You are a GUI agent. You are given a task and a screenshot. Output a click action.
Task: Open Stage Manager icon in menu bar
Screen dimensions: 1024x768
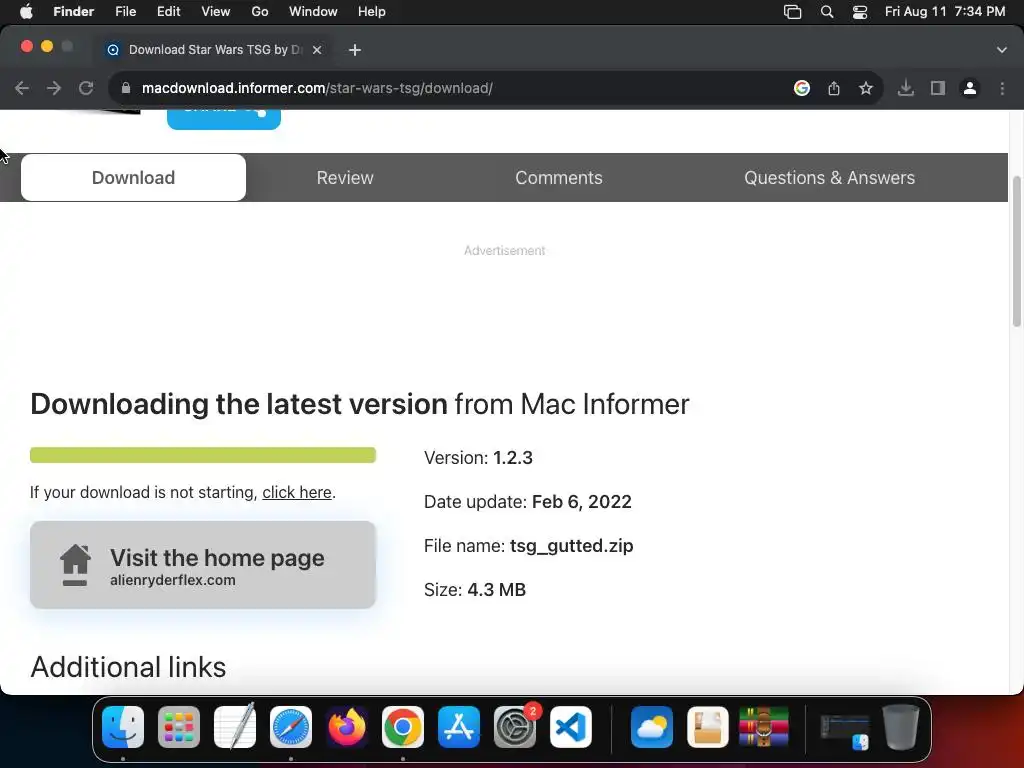[792, 12]
